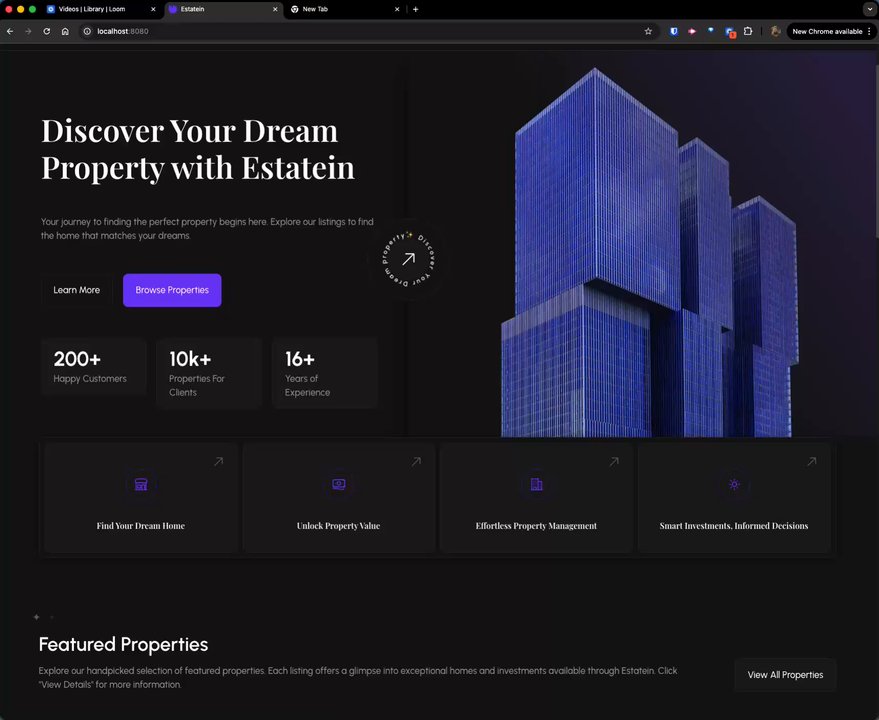Close the Estatein tab

[x=275, y=9]
